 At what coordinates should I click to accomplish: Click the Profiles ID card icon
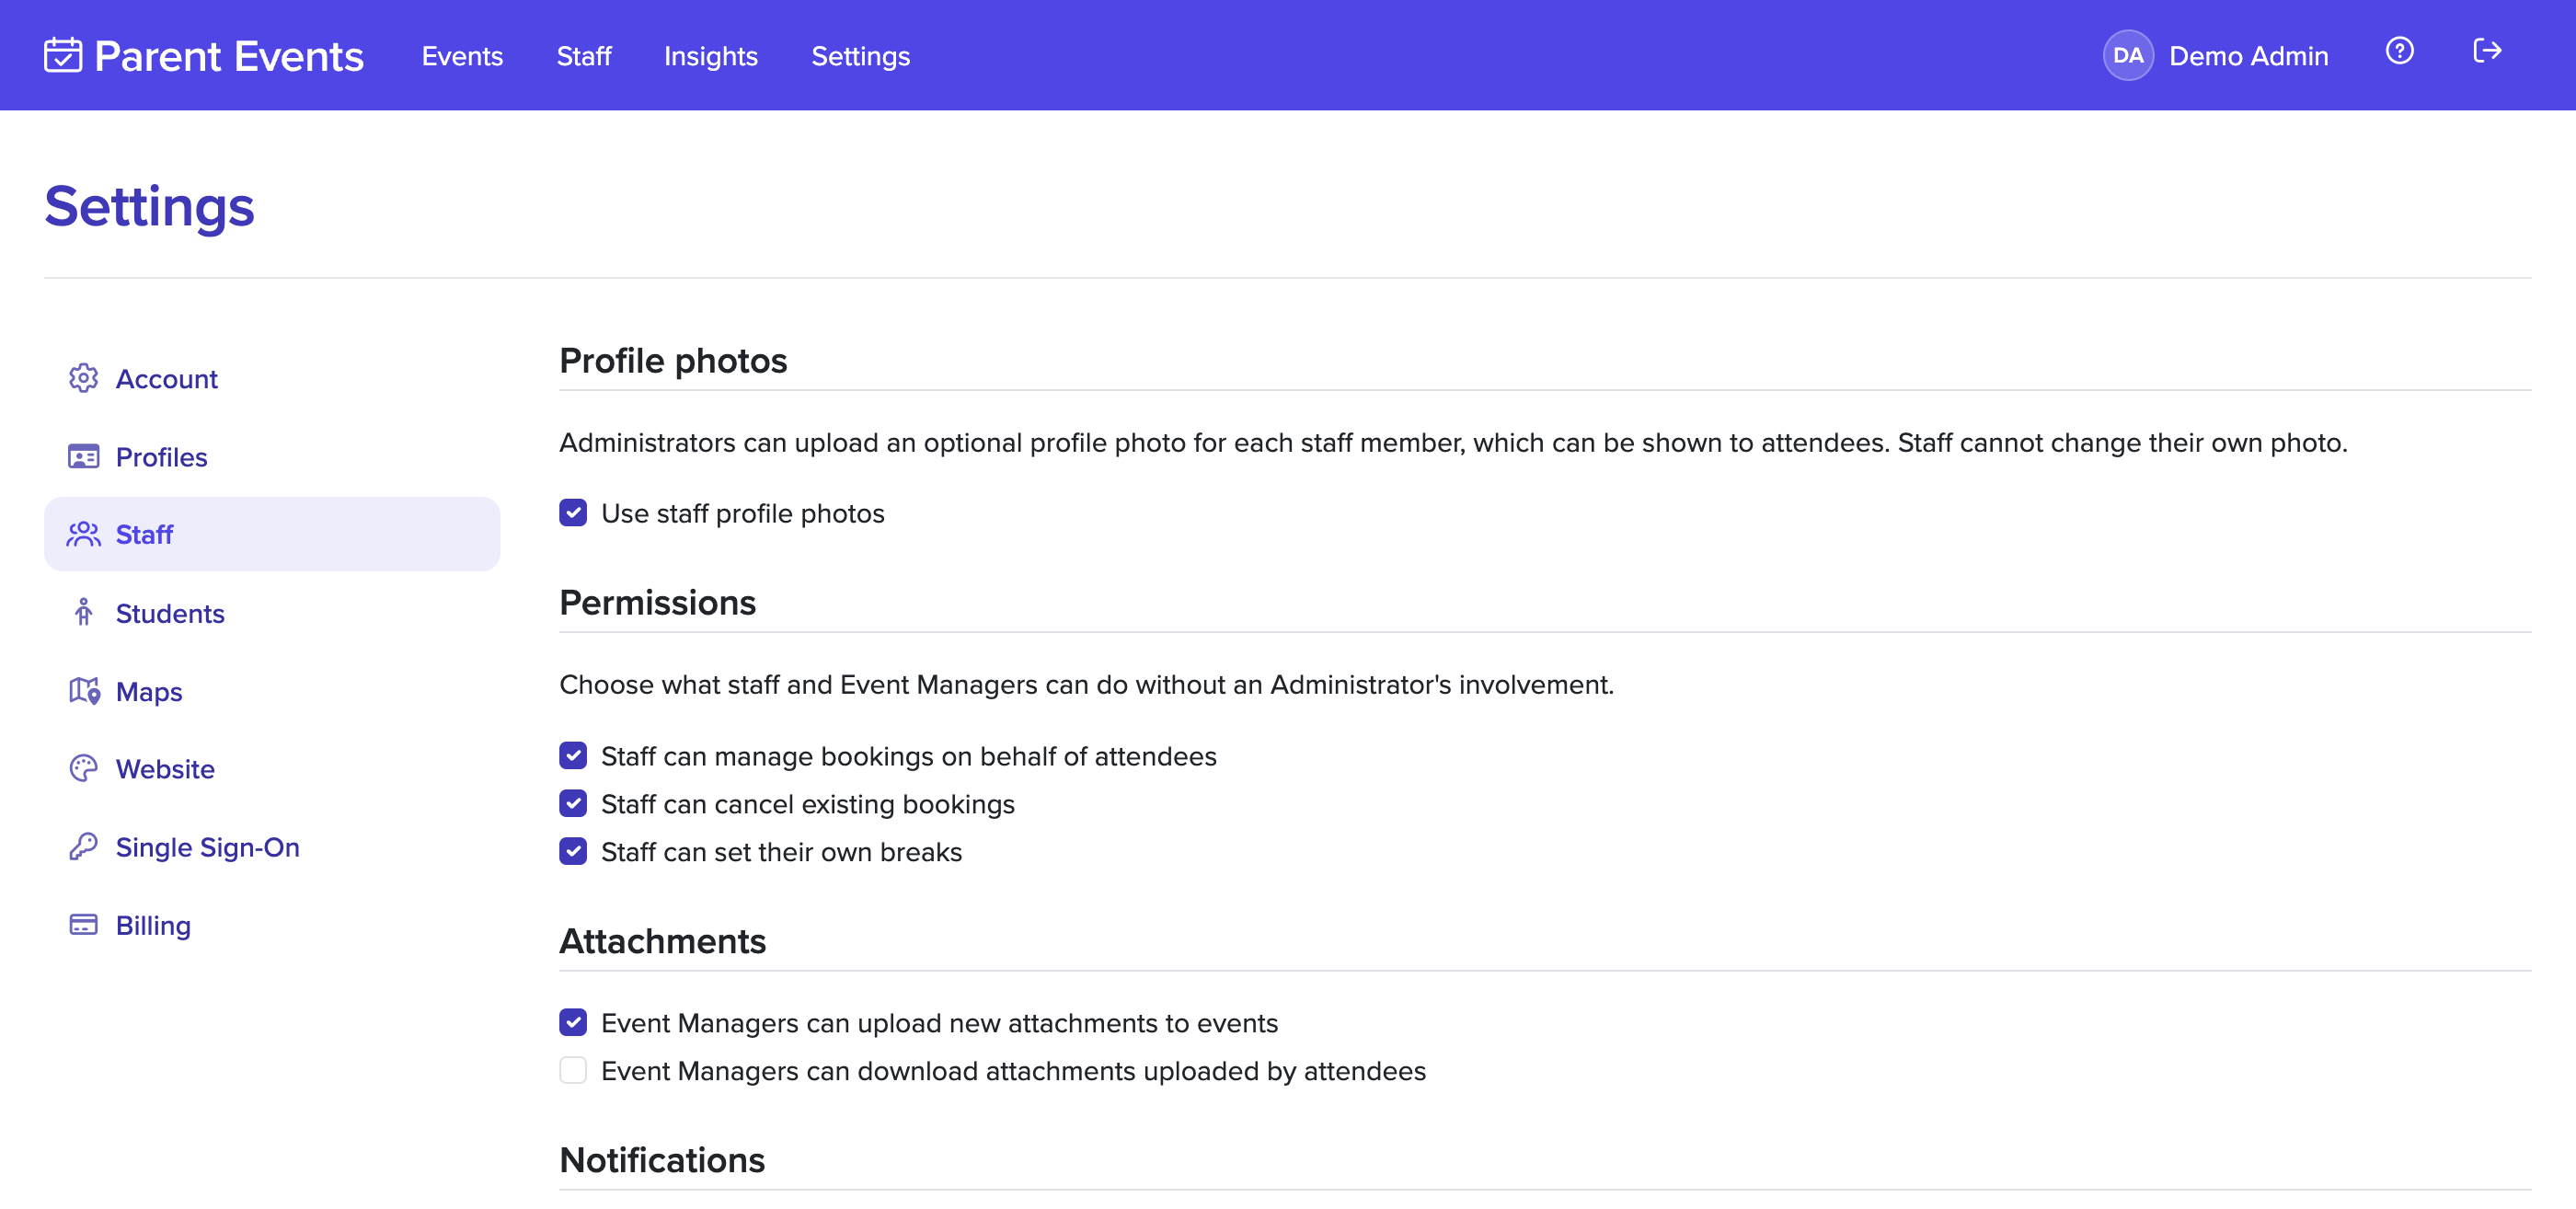point(84,457)
